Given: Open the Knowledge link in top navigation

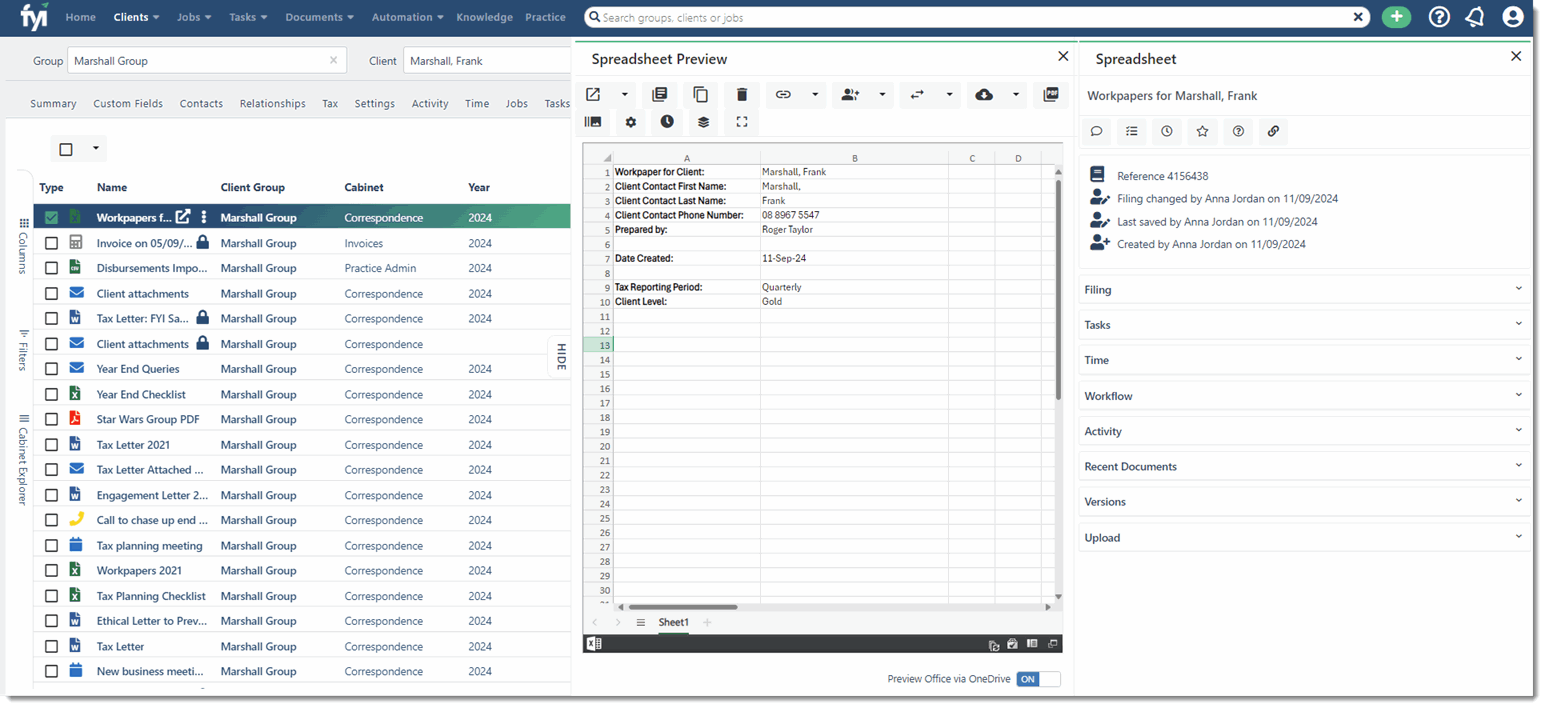Looking at the screenshot, I should 485,17.
